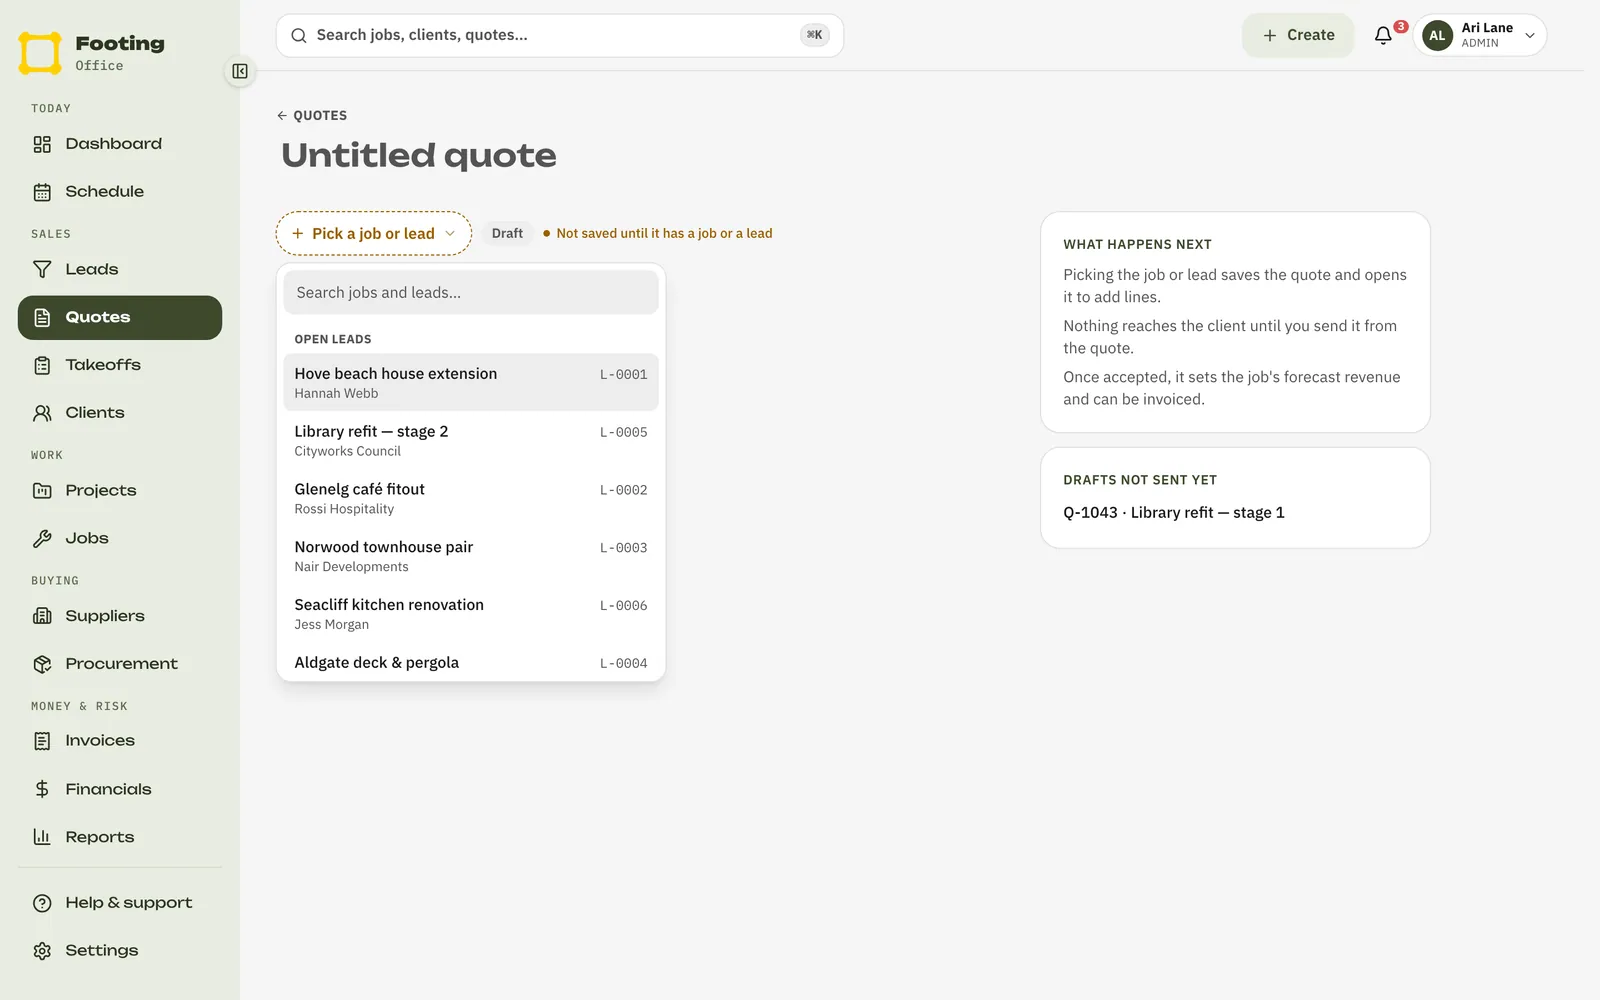The image size is (1600, 1000).
Task: Choose Seacliff kitchen renovation lead
Action: coord(471,614)
